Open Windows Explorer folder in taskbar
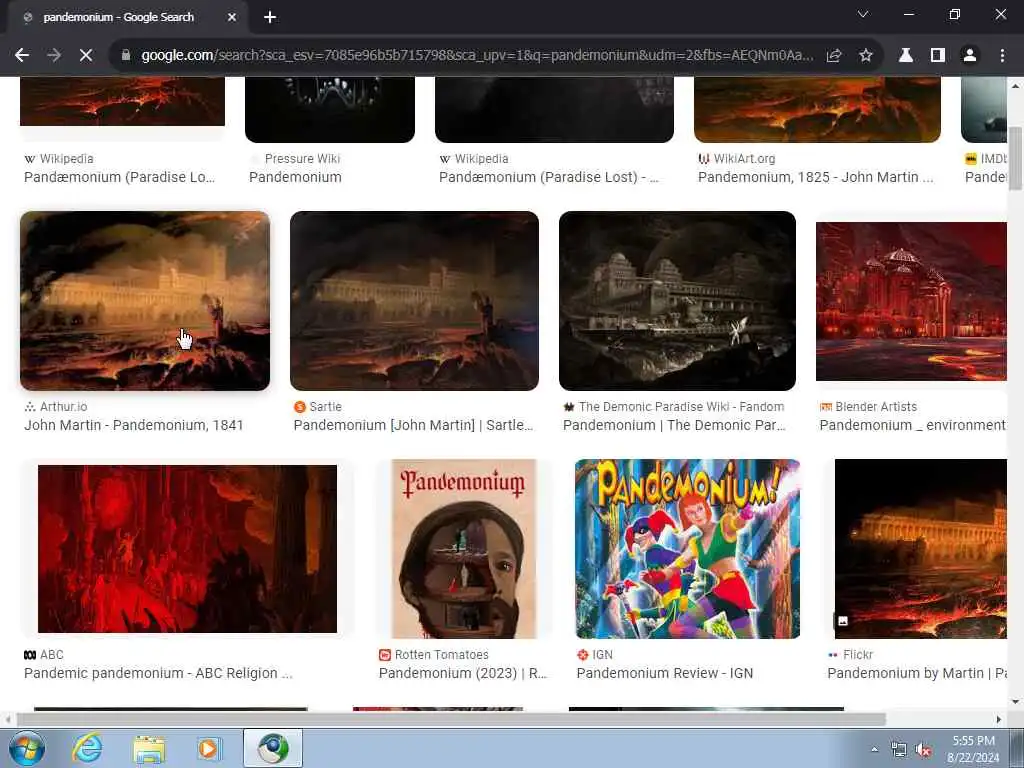The width and height of the screenshot is (1024, 768). (x=148, y=748)
